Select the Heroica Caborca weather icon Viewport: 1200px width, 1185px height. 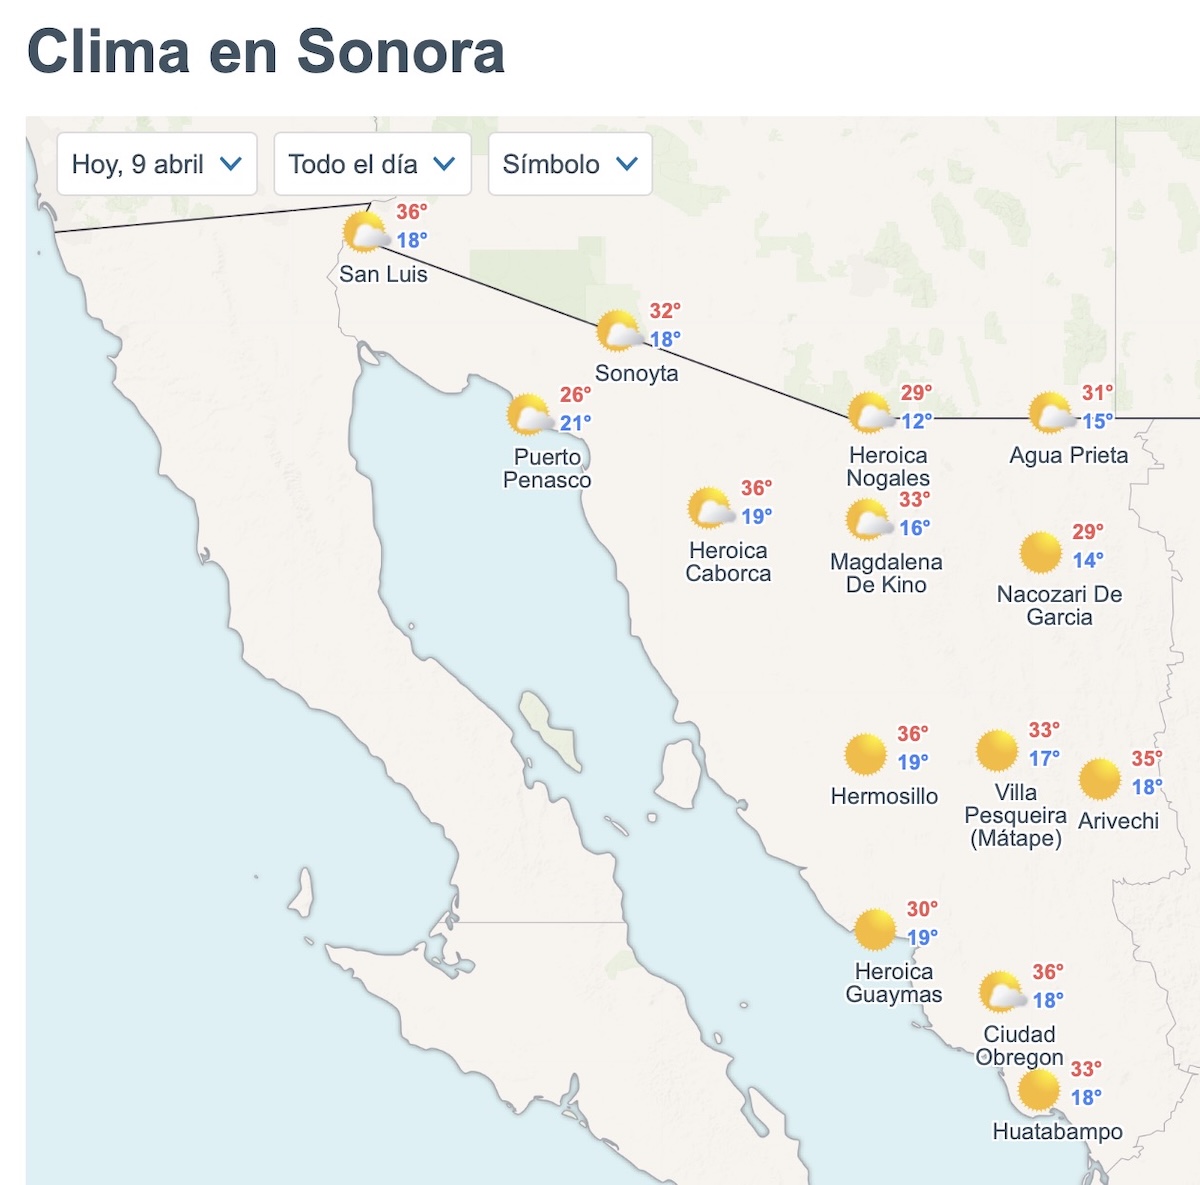[711, 507]
